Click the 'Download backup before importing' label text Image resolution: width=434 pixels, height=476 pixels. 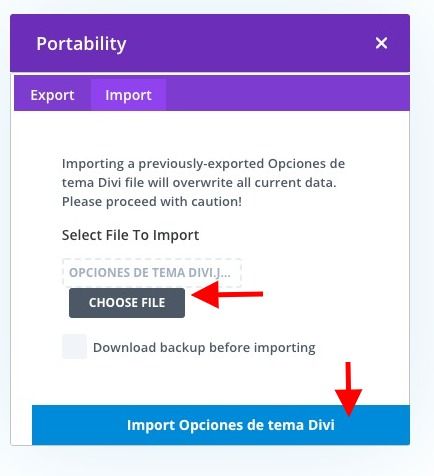click(204, 347)
